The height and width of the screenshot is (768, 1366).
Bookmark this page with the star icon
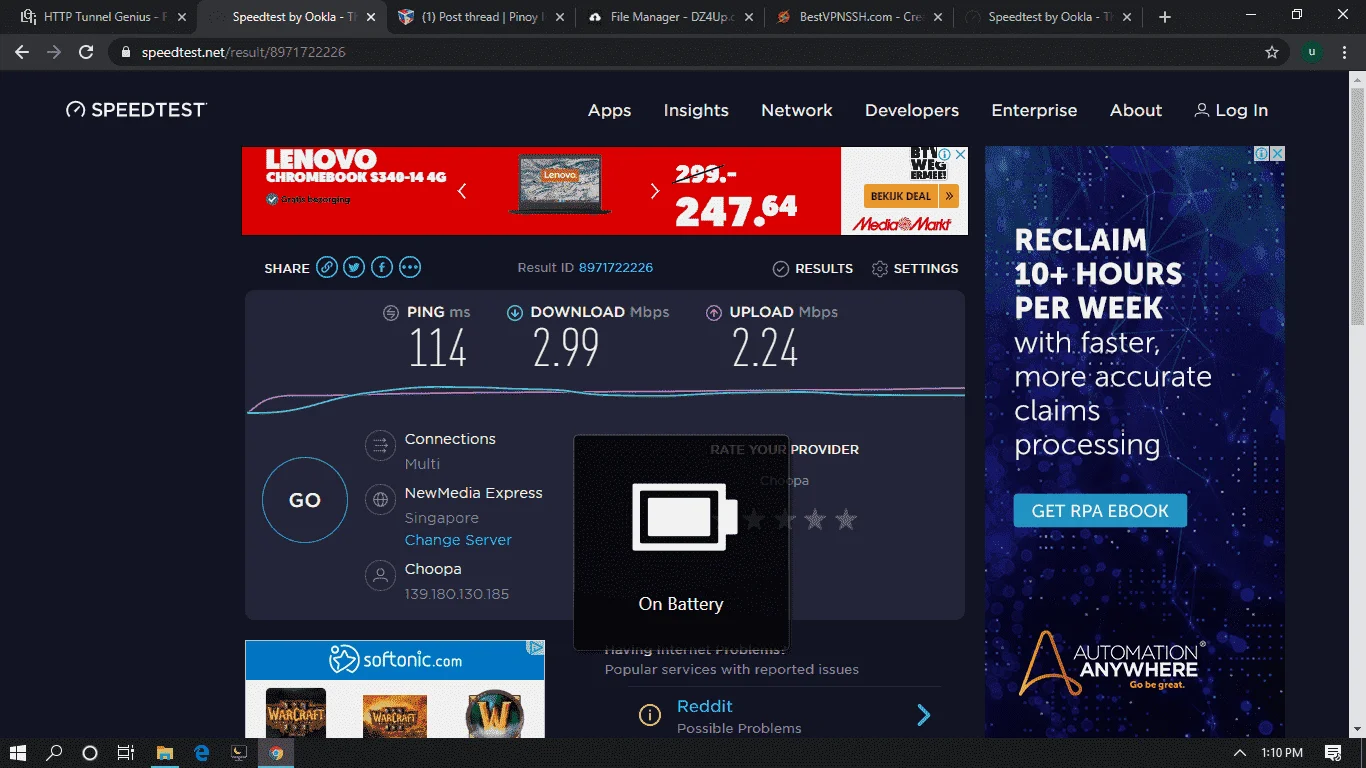click(x=1272, y=52)
